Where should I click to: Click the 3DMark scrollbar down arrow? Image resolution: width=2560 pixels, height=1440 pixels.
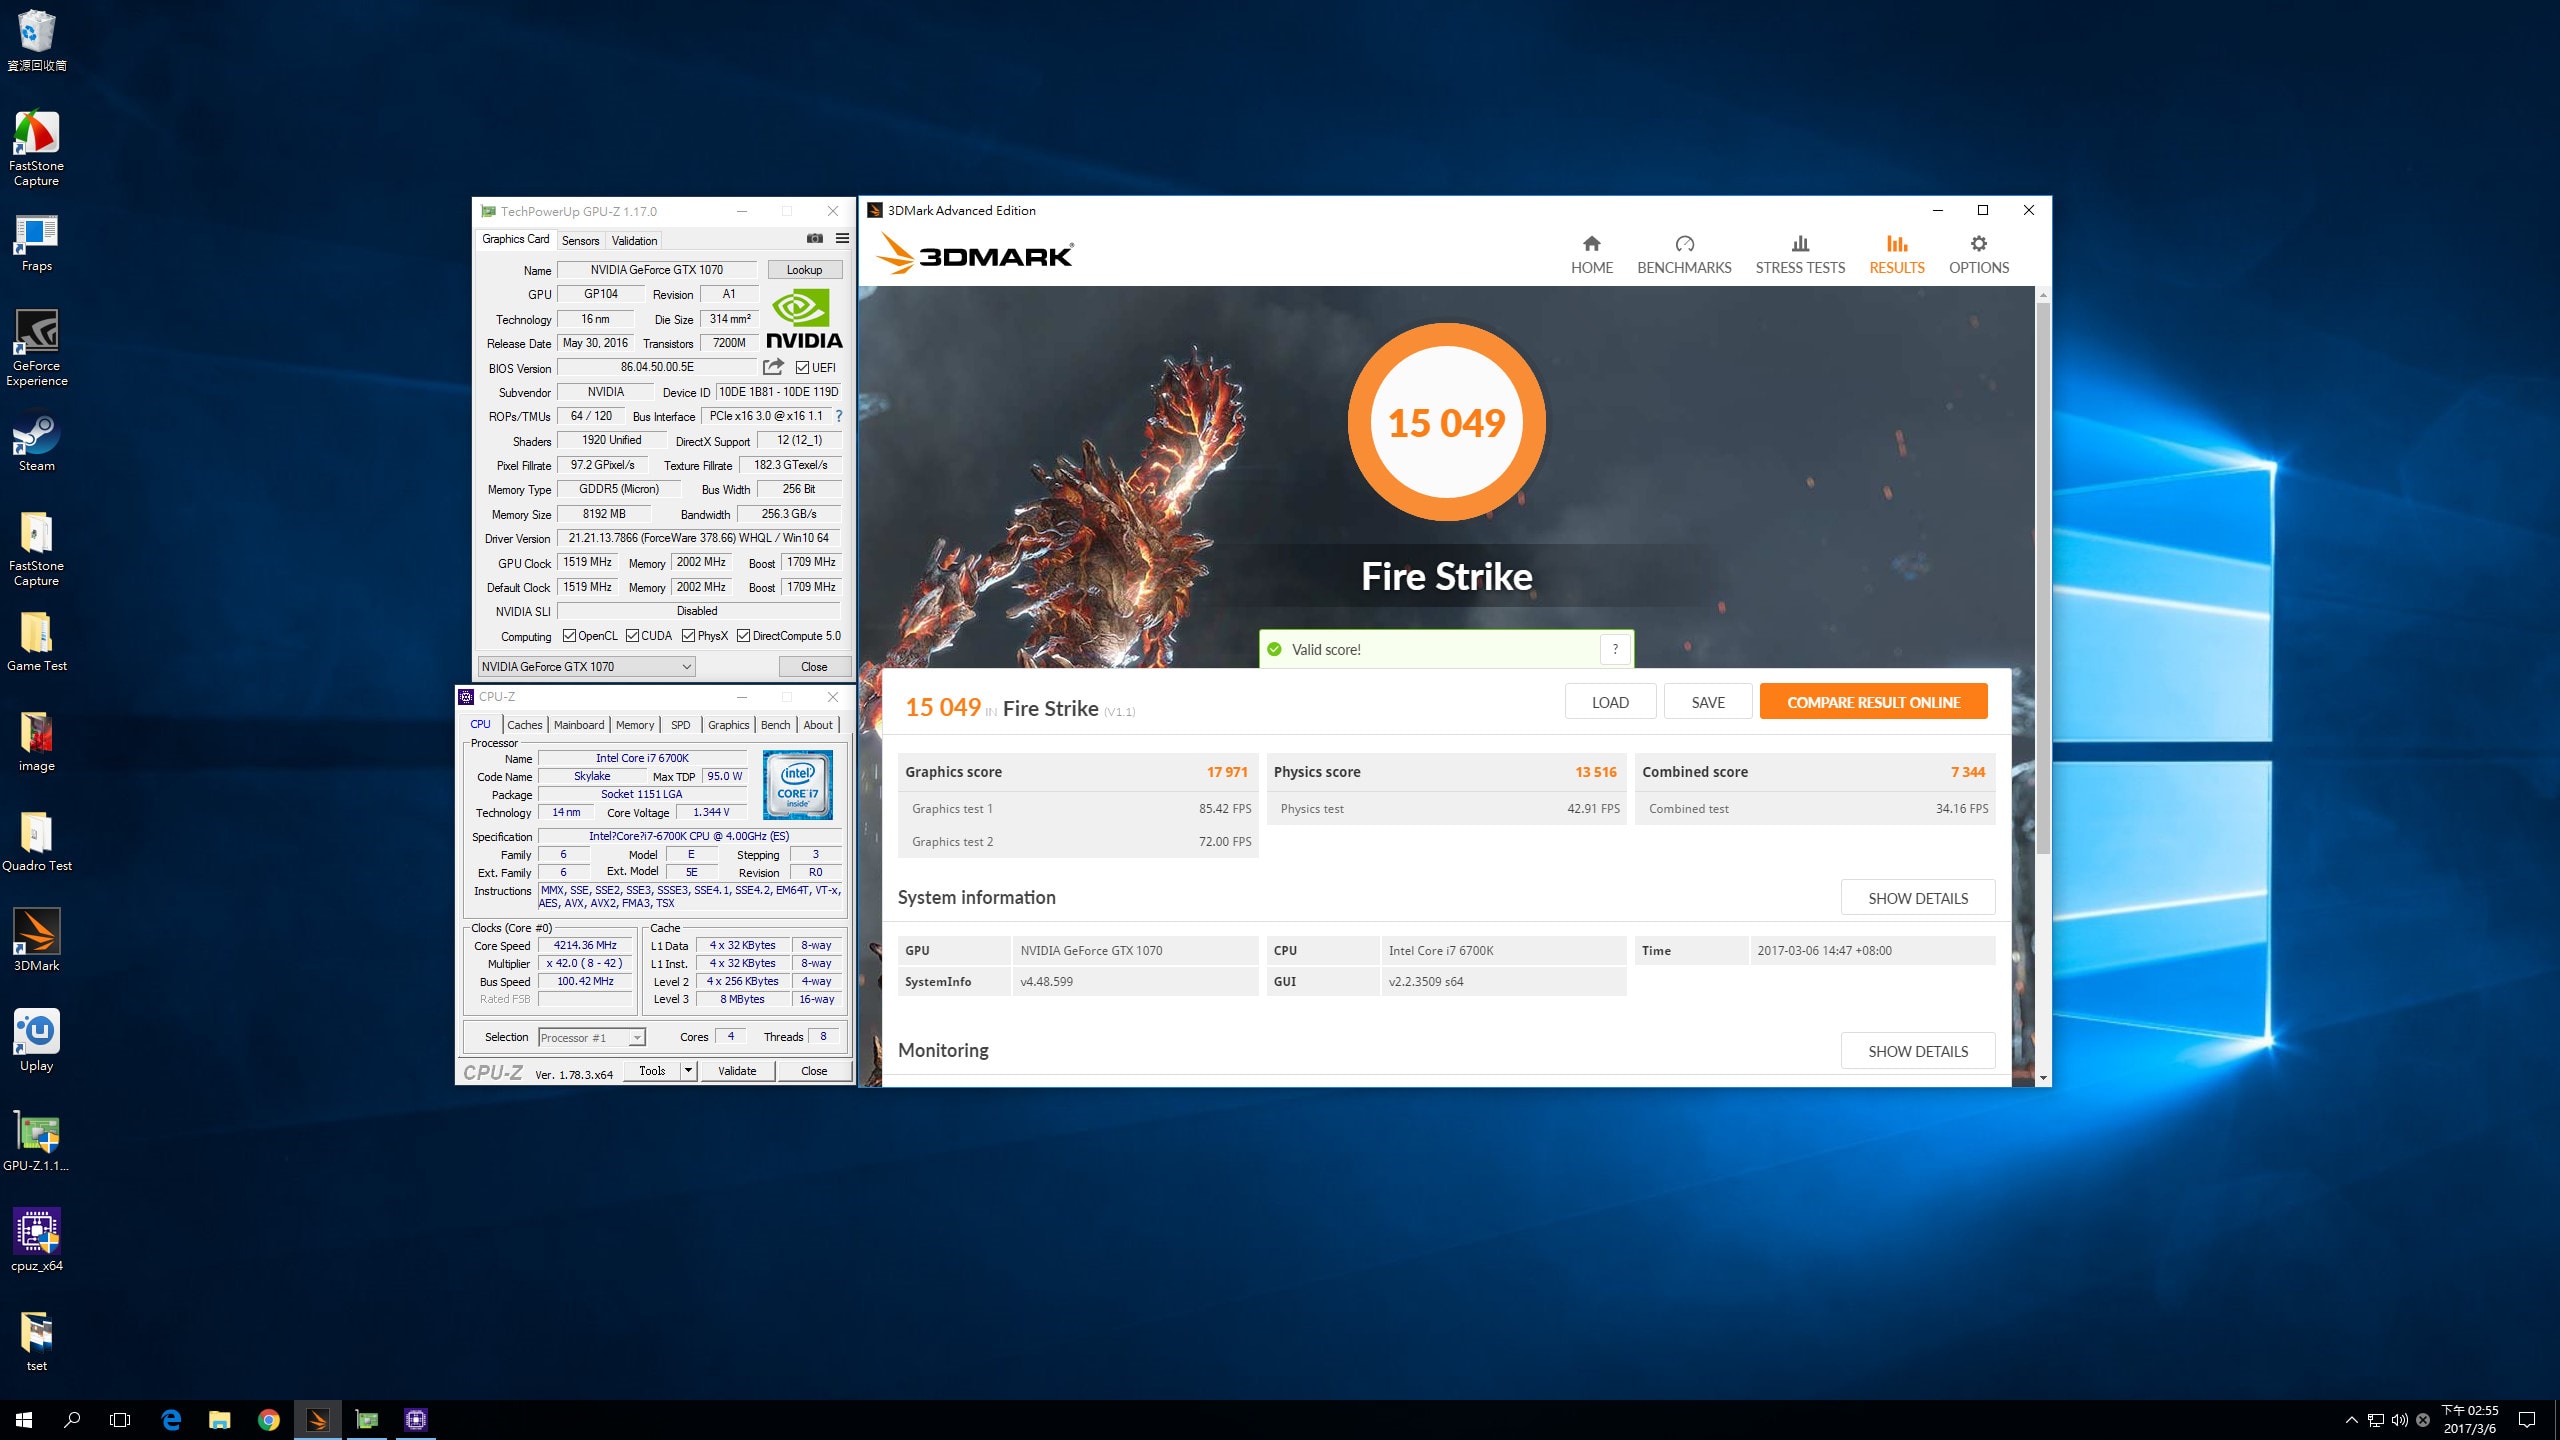pyautogui.click(x=2043, y=1078)
